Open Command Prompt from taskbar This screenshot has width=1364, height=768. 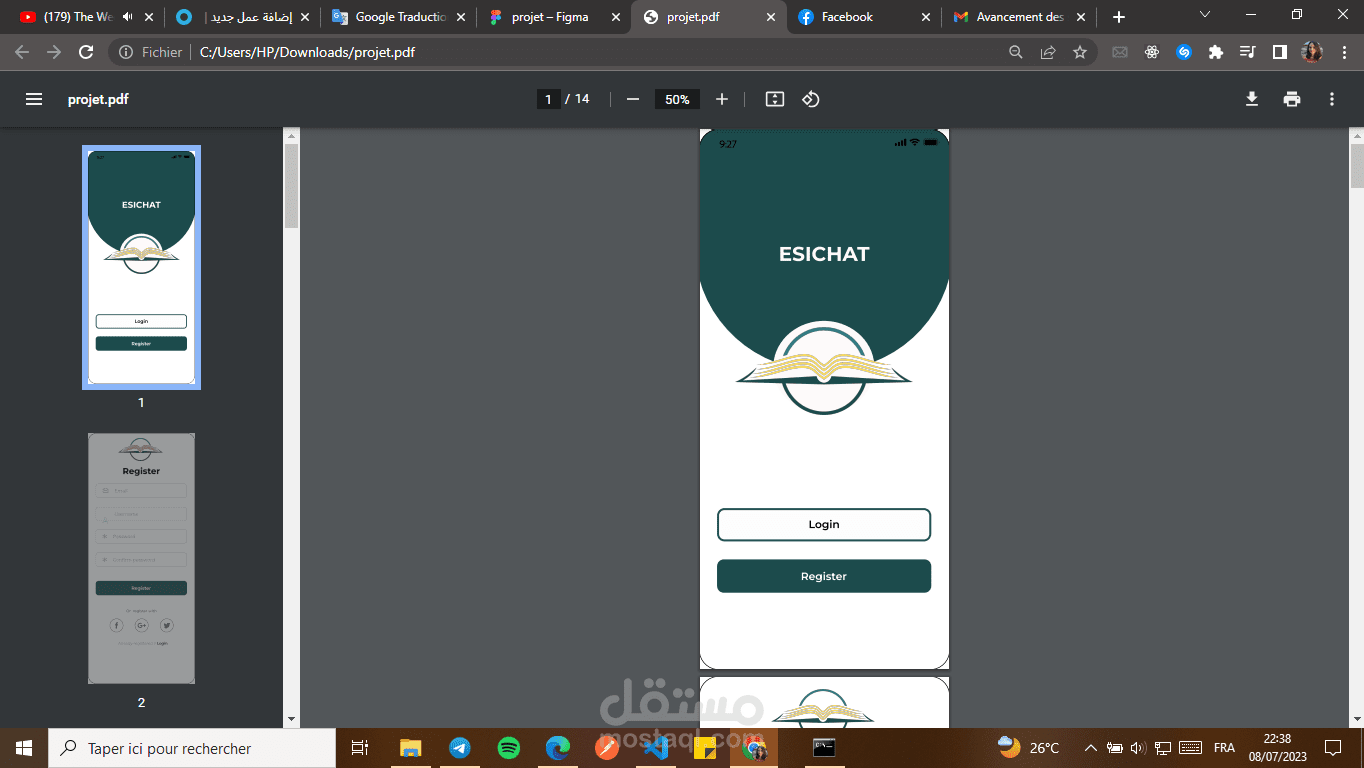point(823,748)
